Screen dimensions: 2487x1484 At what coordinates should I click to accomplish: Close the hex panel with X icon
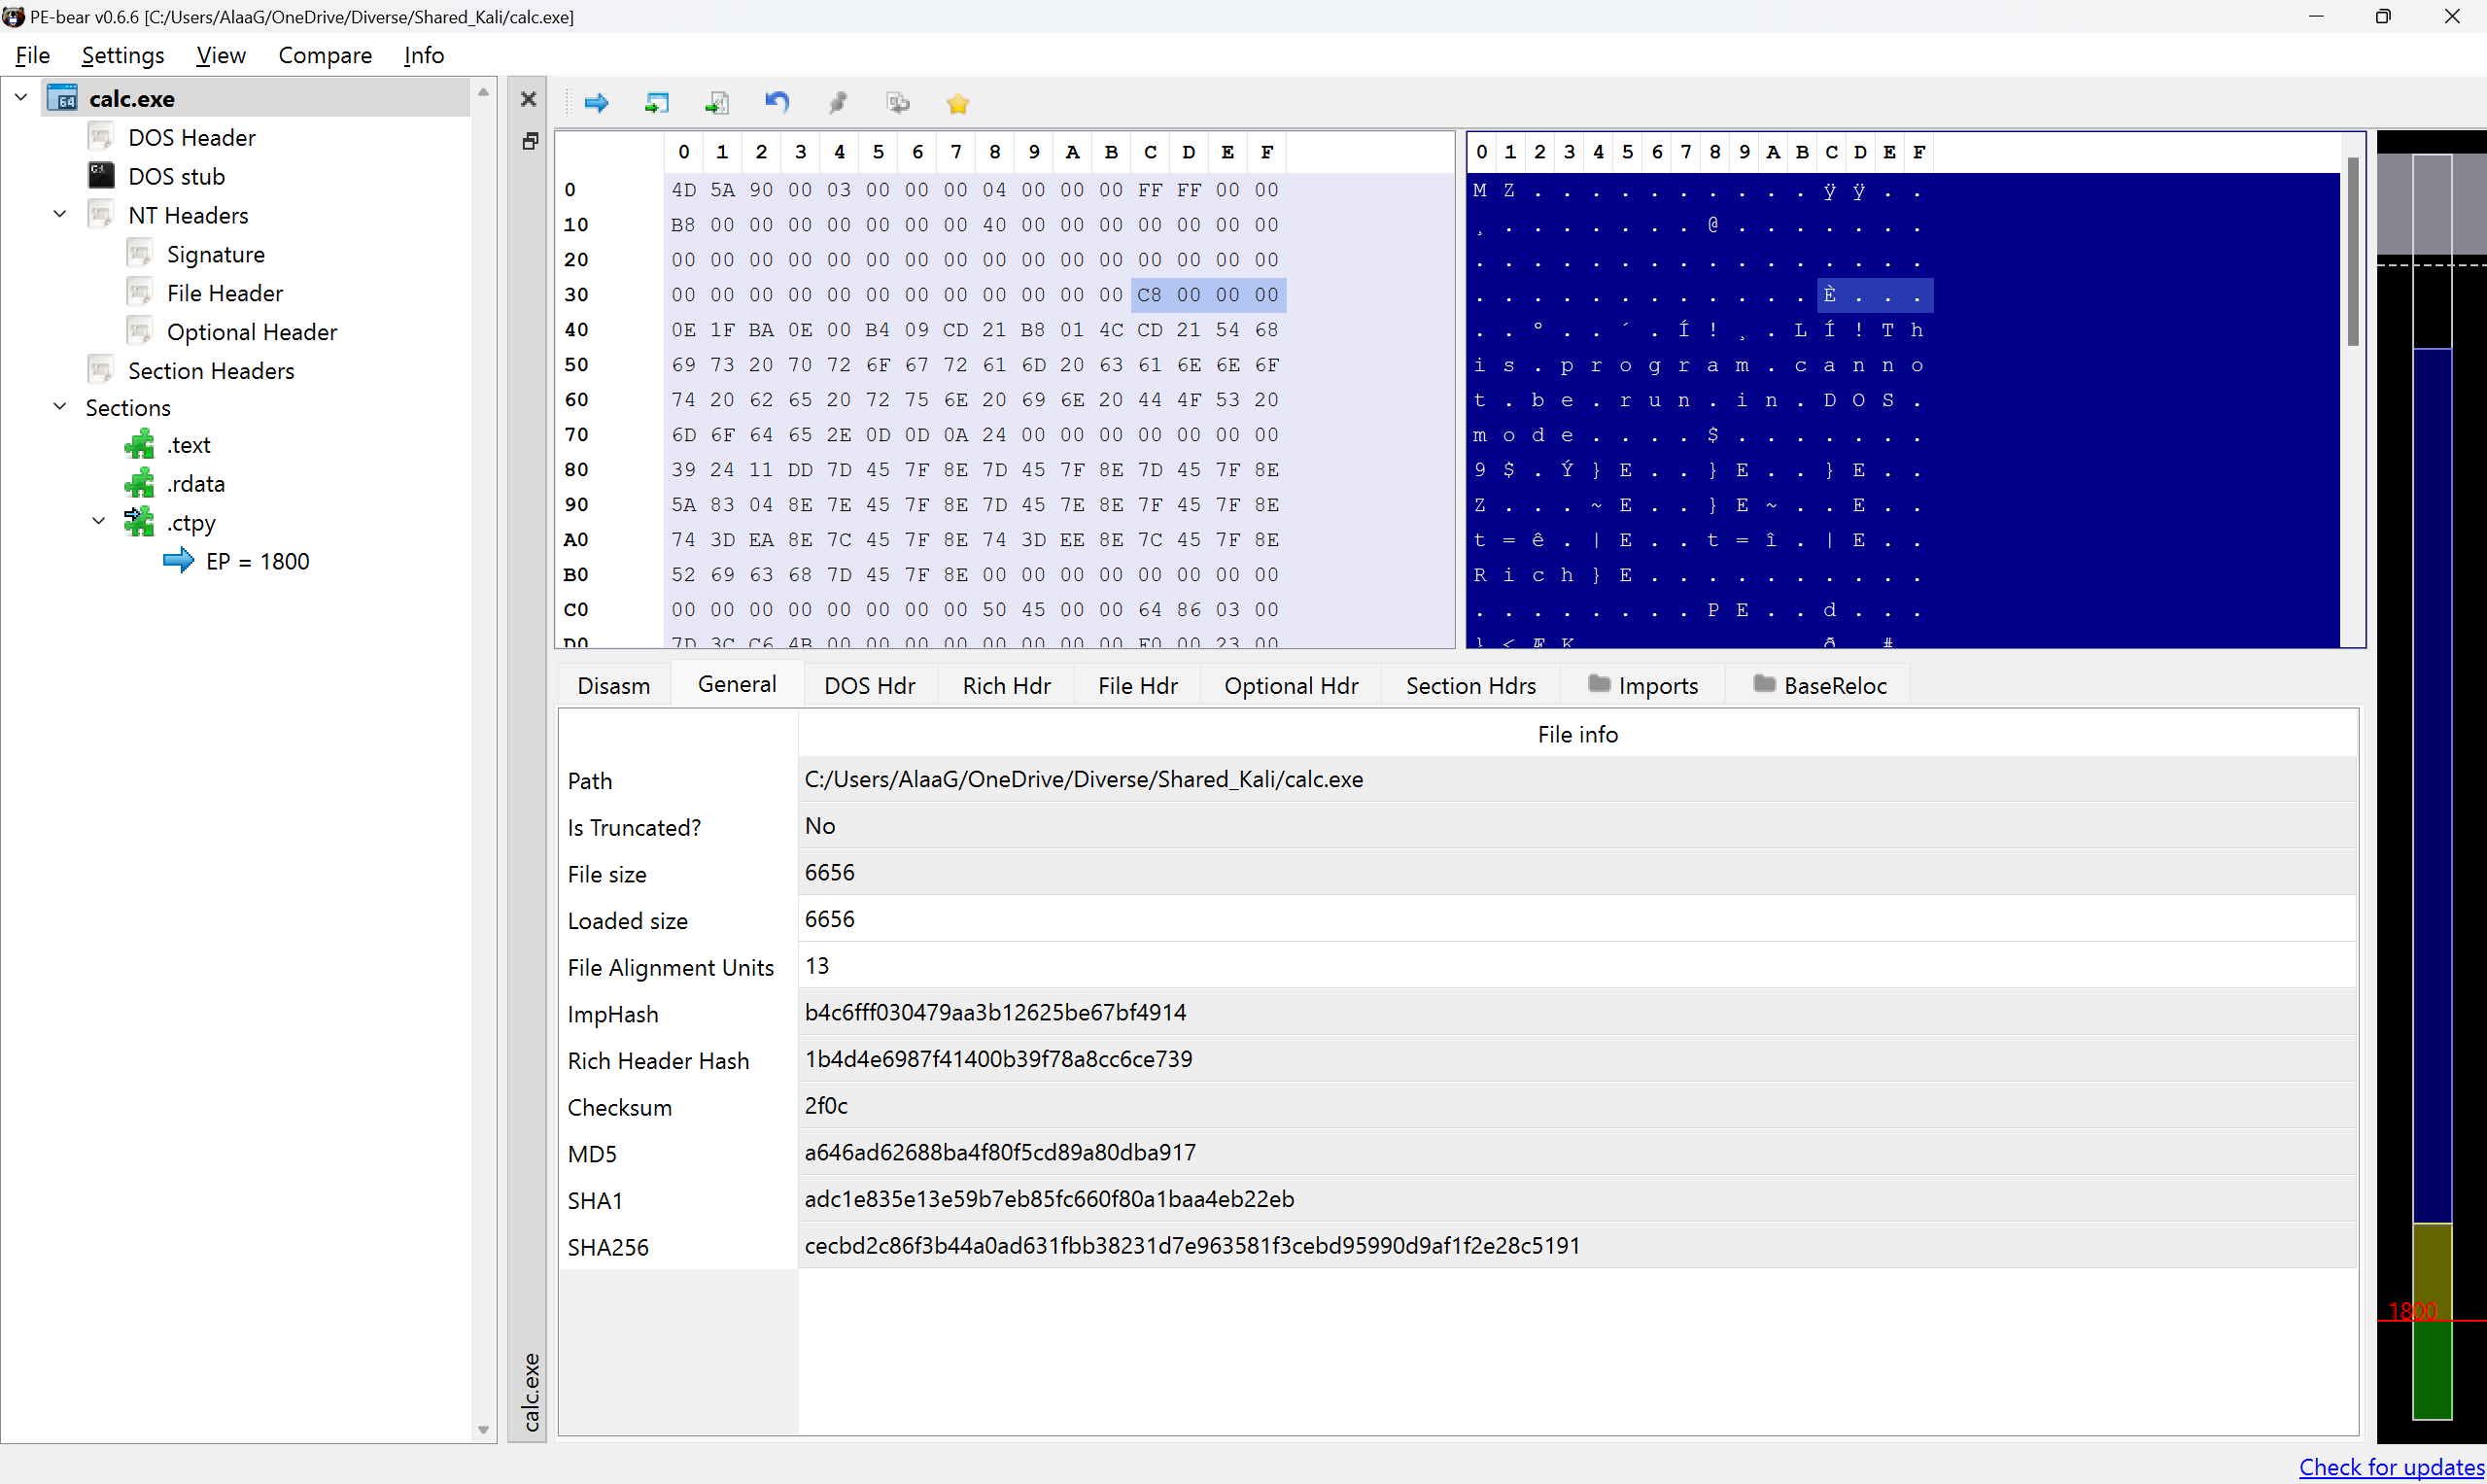[529, 99]
